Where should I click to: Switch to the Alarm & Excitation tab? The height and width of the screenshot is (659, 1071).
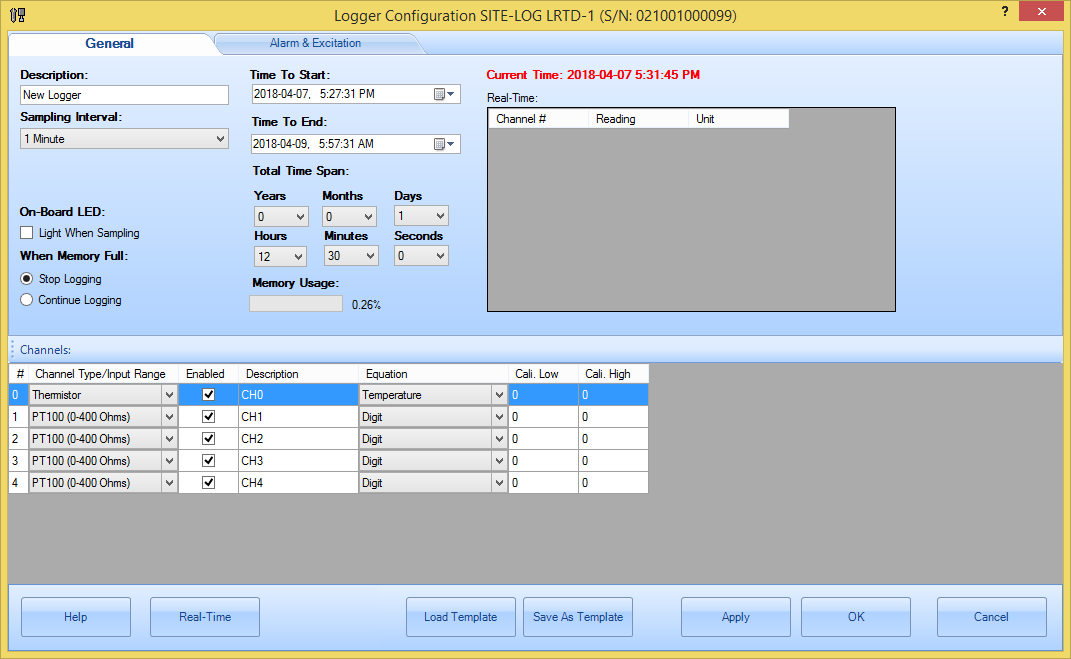tap(315, 43)
